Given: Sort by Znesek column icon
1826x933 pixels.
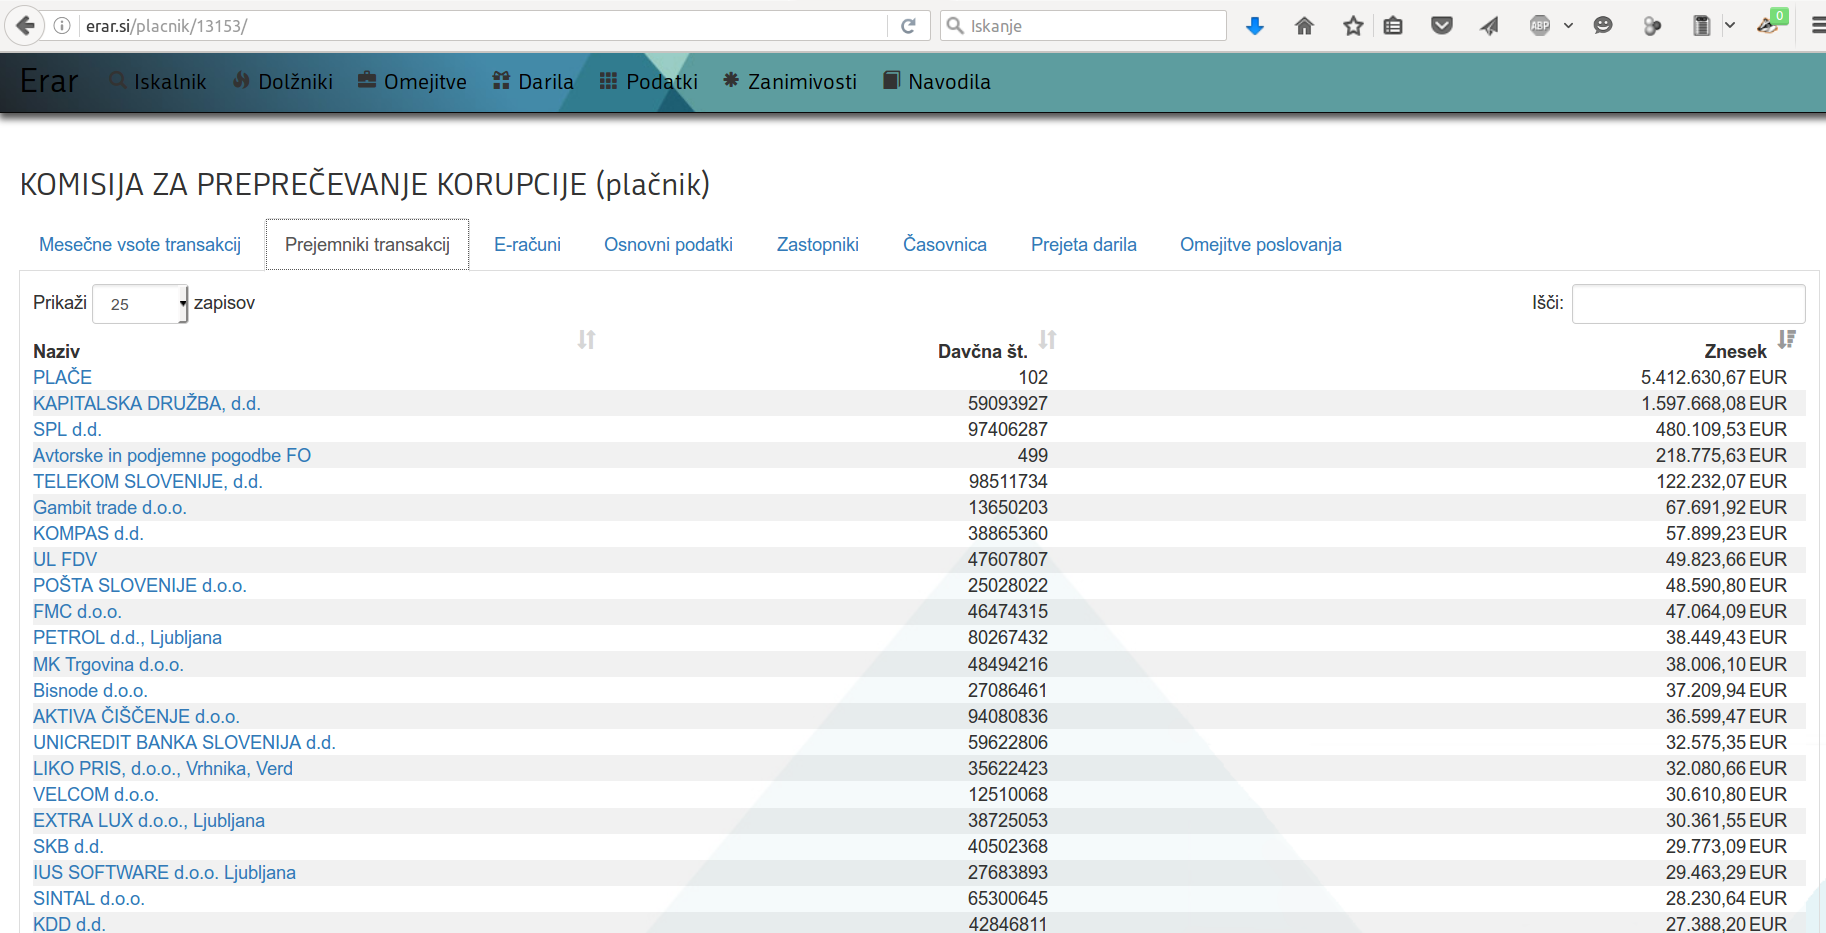Looking at the screenshot, I should (x=1787, y=340).
